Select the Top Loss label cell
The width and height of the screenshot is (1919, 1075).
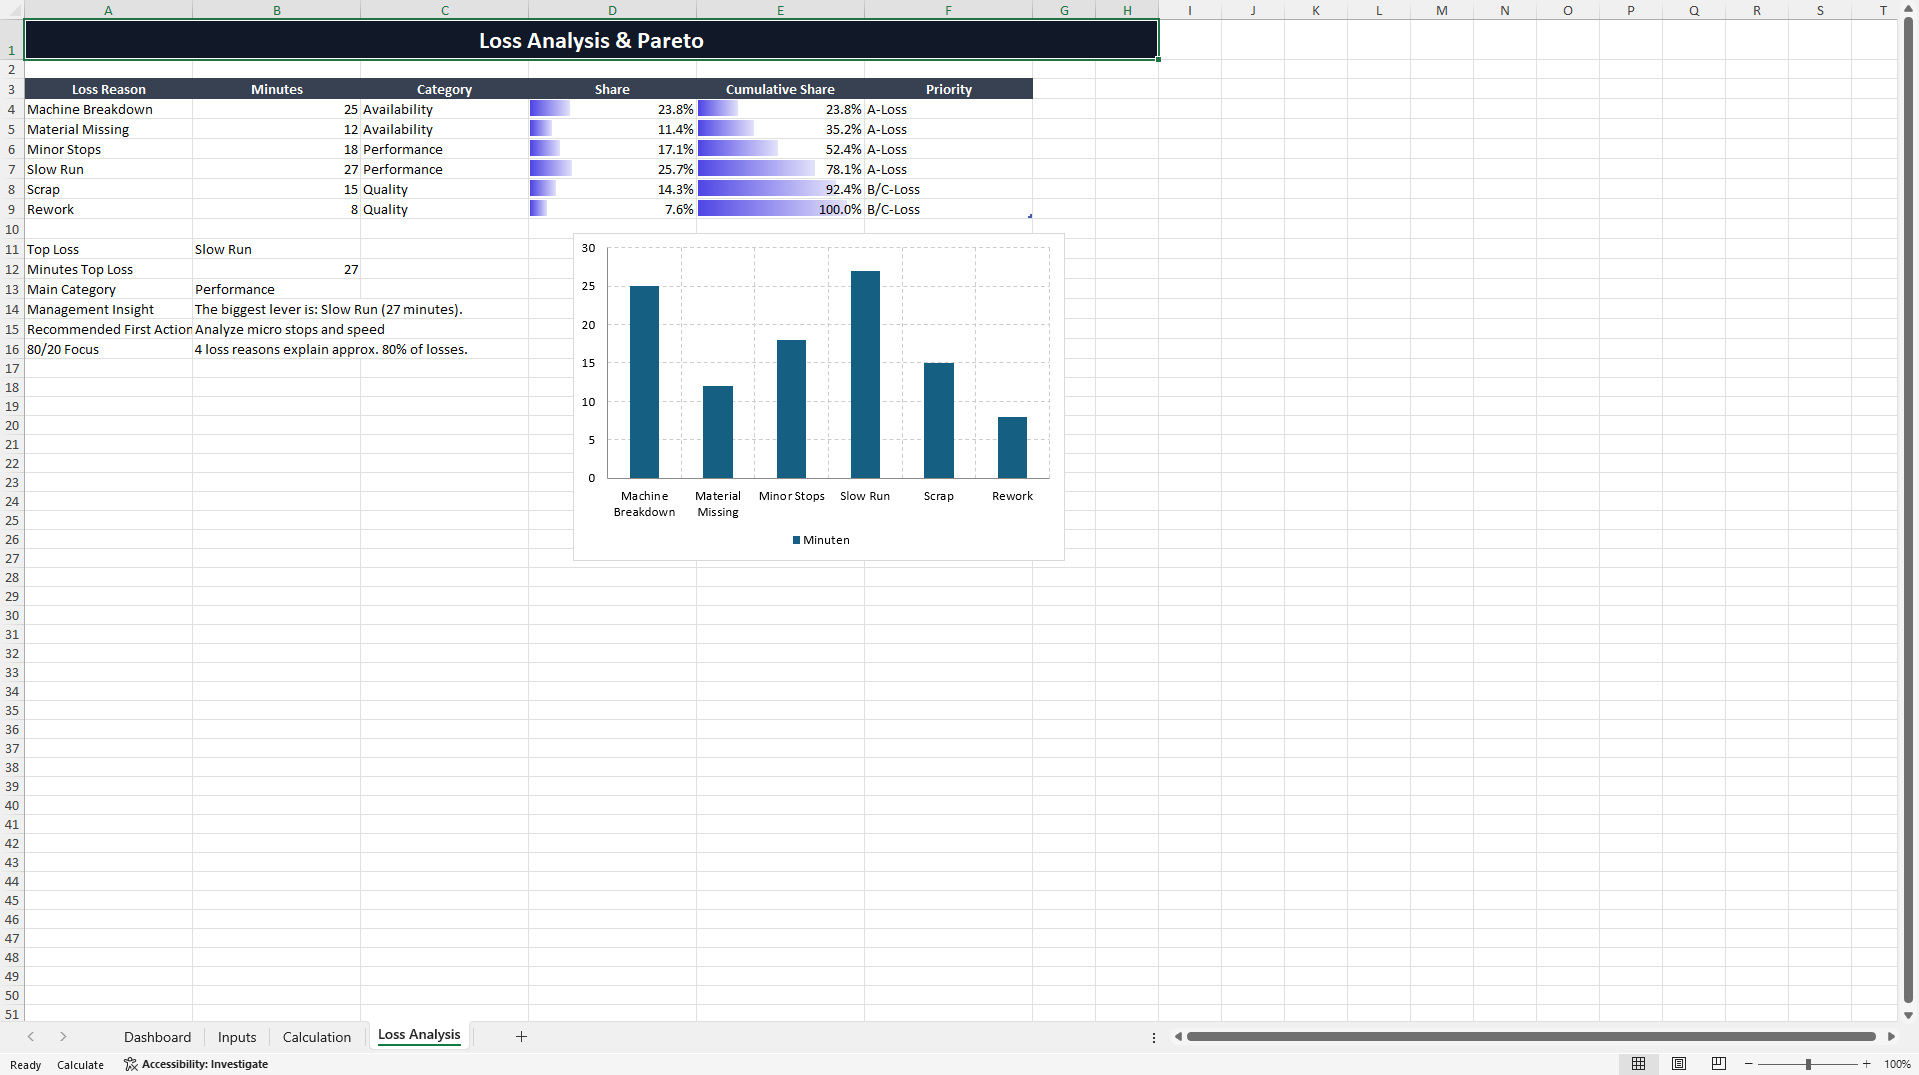108,249
